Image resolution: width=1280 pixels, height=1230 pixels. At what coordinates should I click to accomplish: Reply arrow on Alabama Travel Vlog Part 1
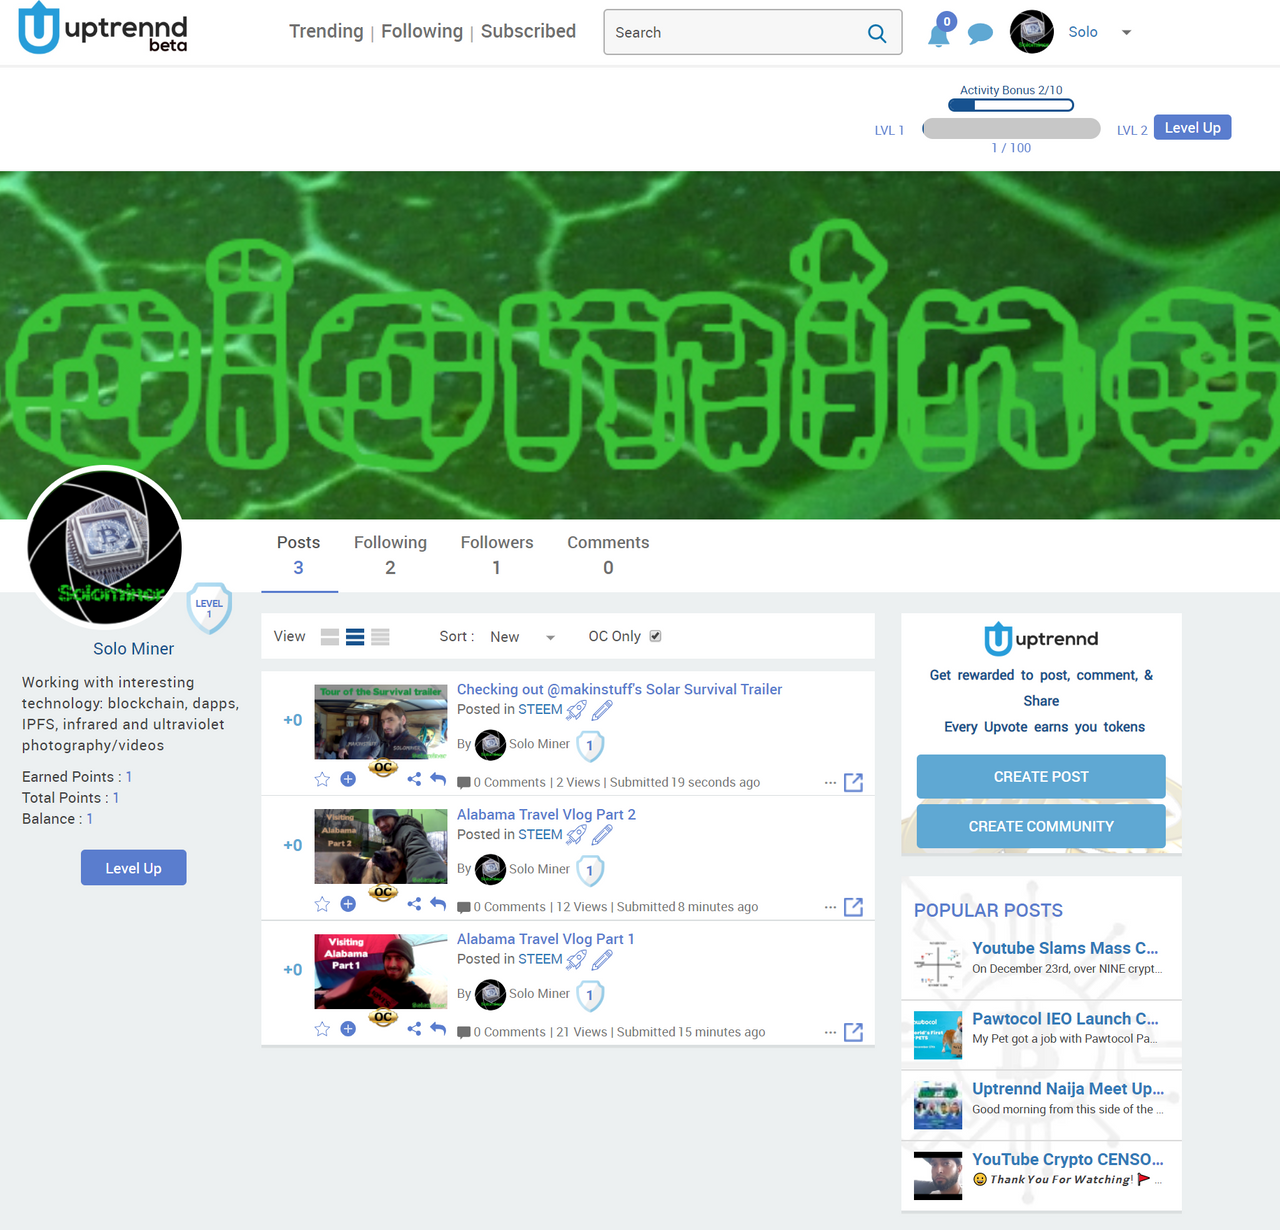click(438, 1029)
